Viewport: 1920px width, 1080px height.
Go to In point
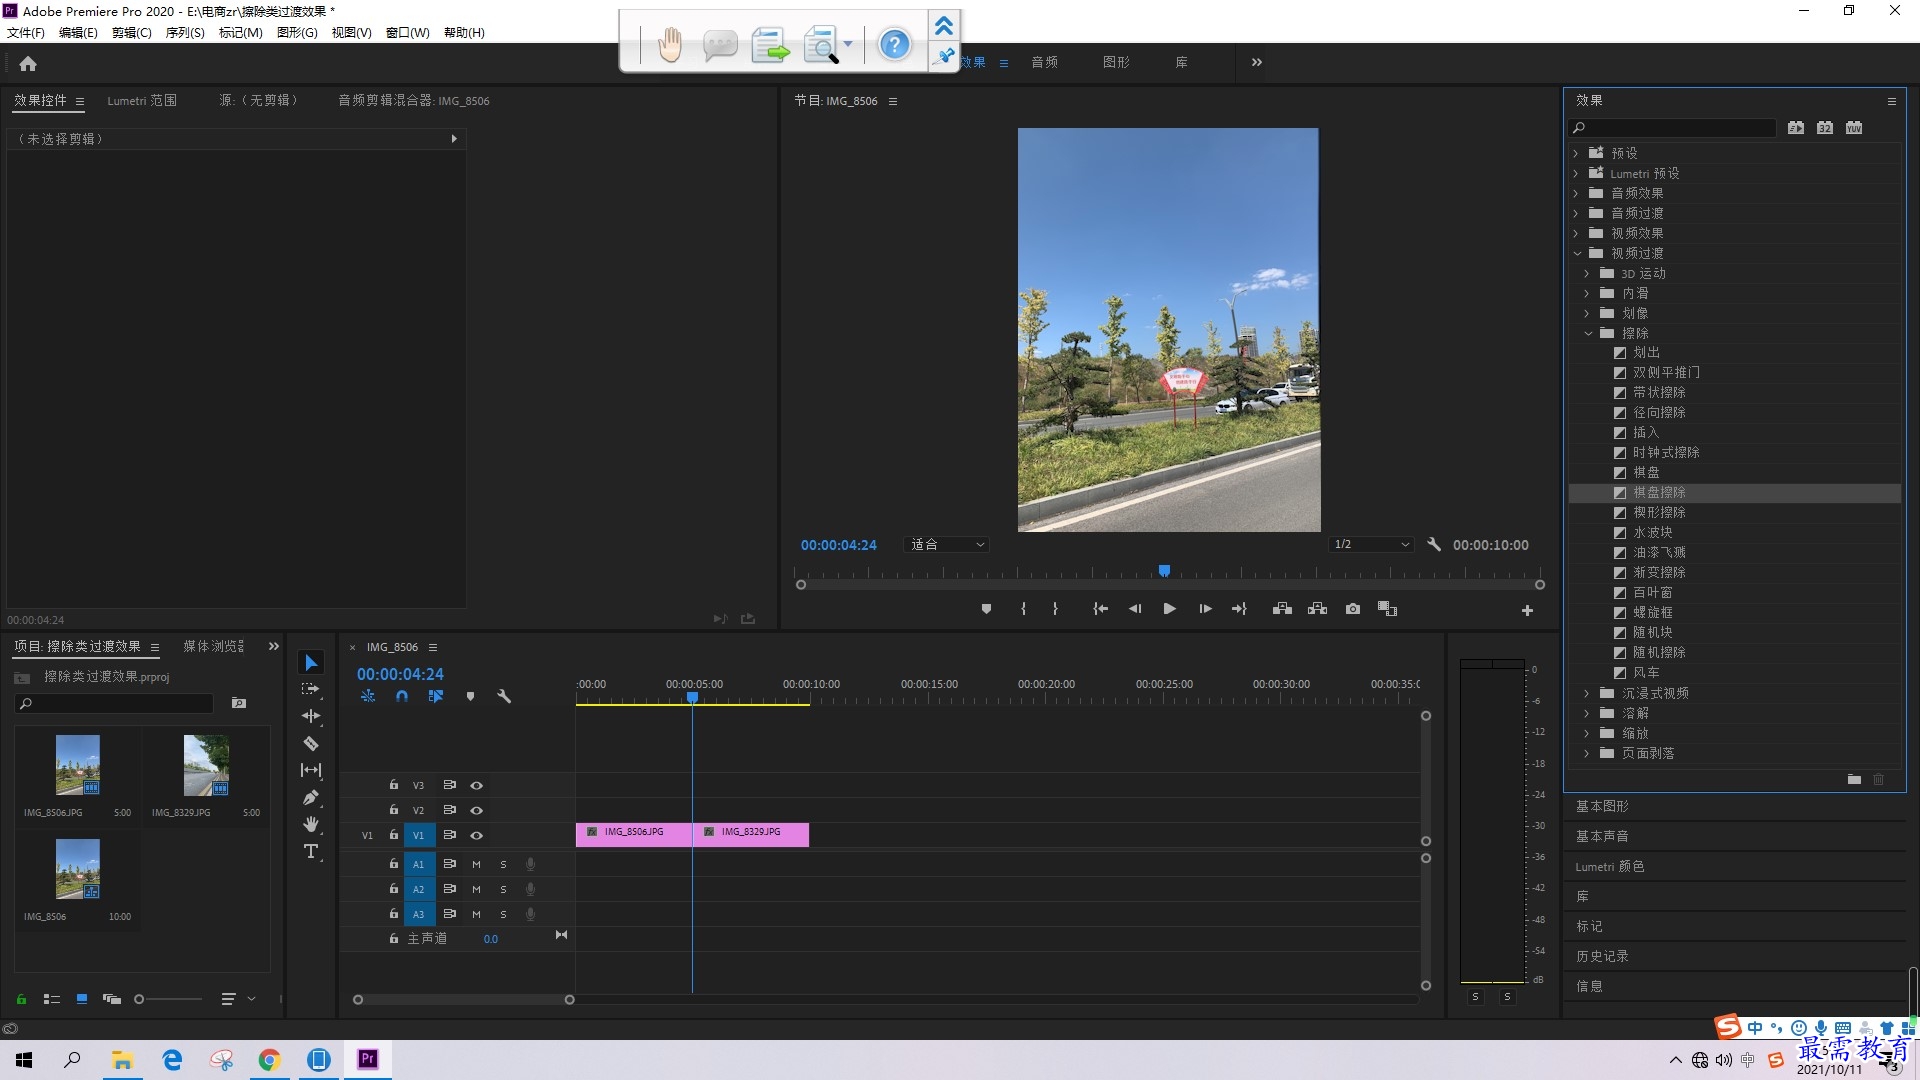pyautogui.click(x=1100, y=609)
